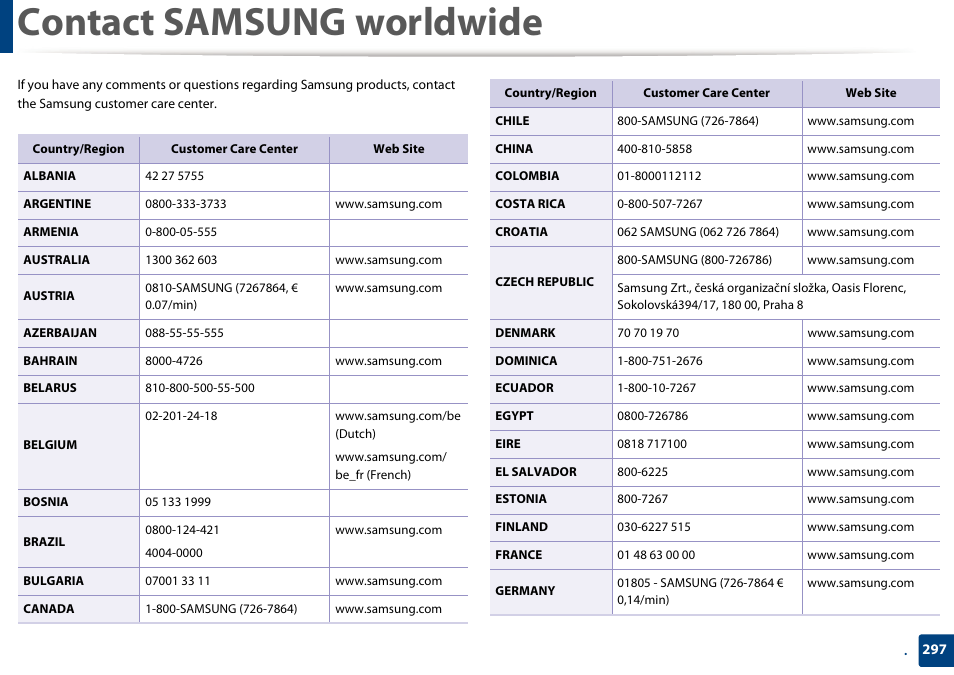Select the ARMENIA country cell
The height and width of the screenshot is (675, 954).
point(78,233)
